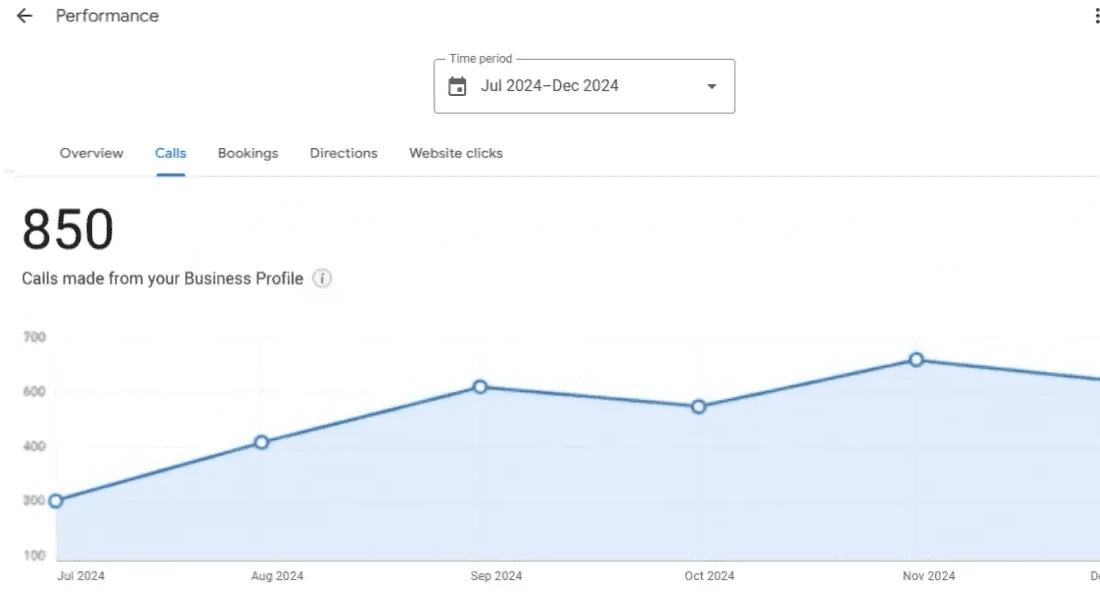This screenshot has width=1100, height=608.
Task: Click the October 2024 data point marker
Action: click(x=697, y=407)
